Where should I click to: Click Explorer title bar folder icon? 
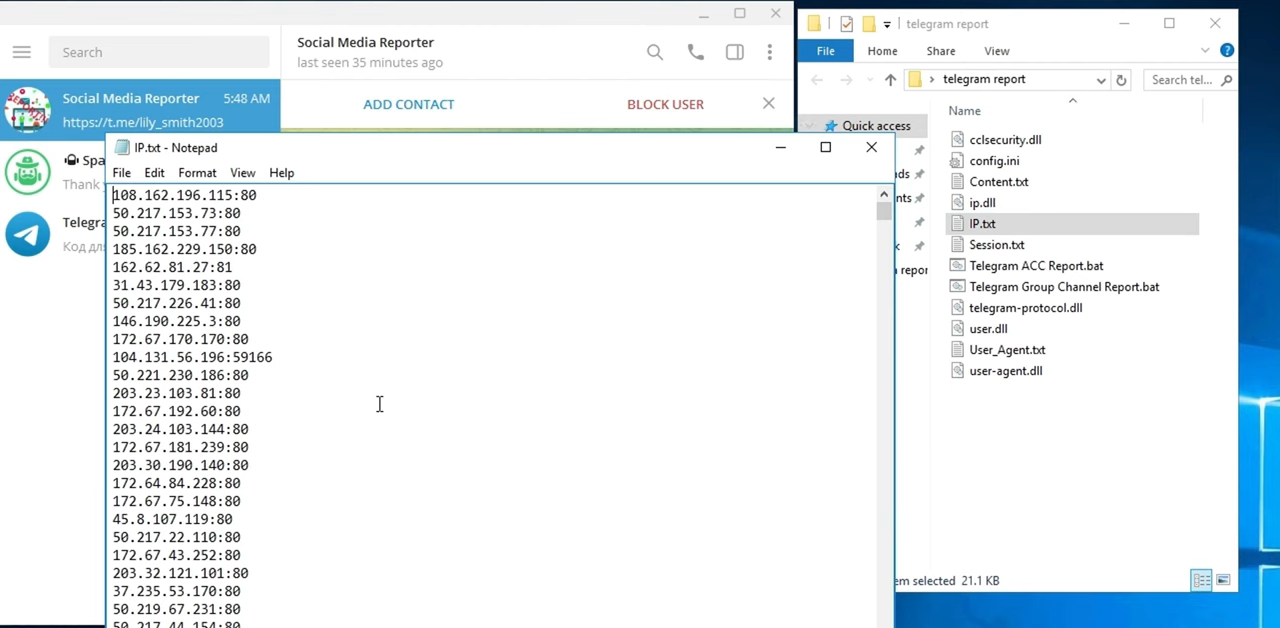pyautogui.click(x=814, y=24)
